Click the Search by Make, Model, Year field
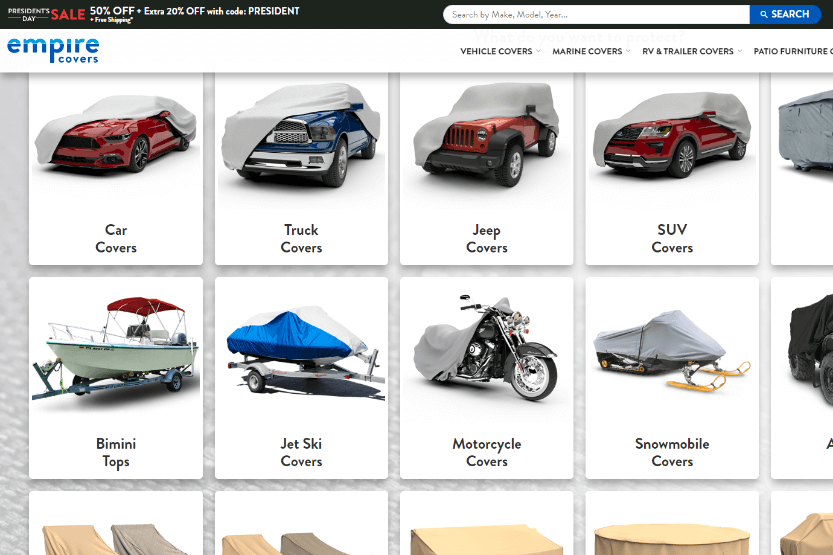Viewport: 833px width, 555px height. pos(596,14)
